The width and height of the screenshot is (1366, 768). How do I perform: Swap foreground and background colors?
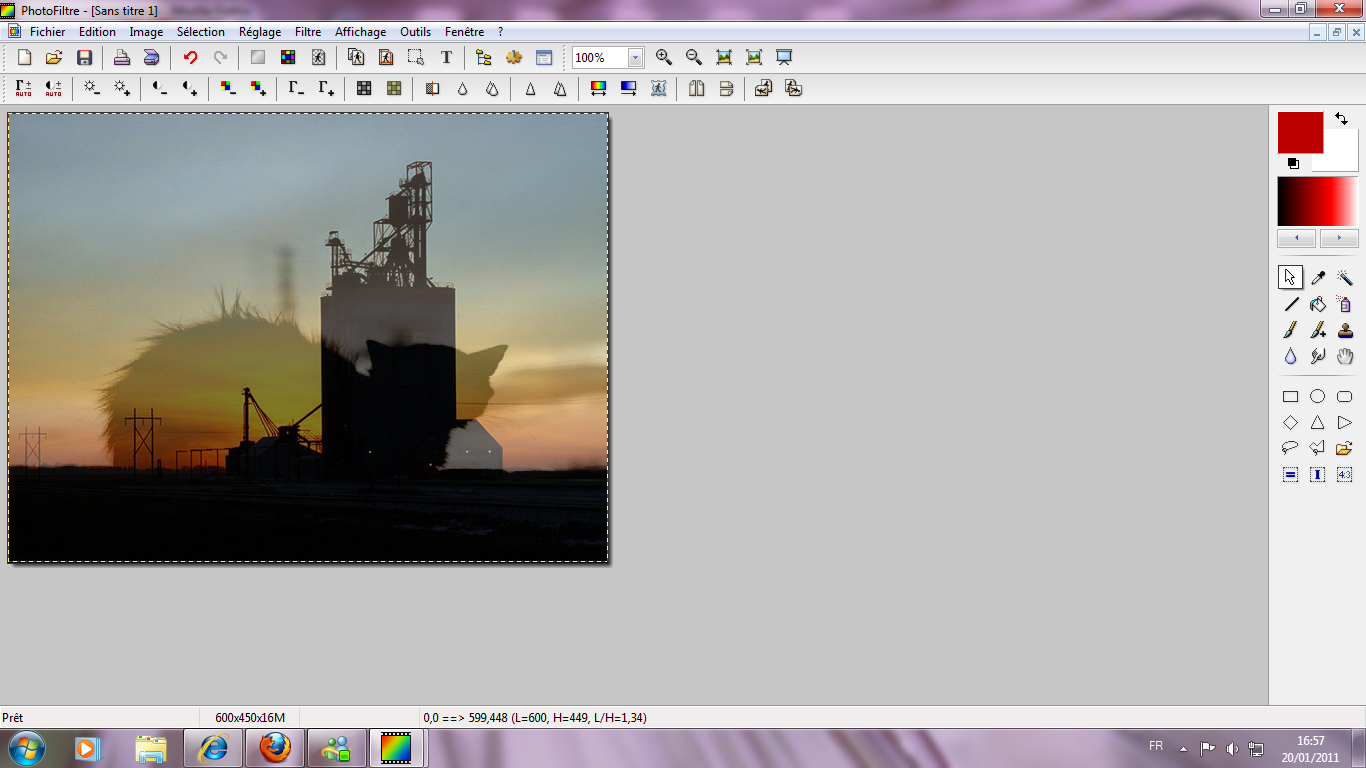(x=1341, y=118)
